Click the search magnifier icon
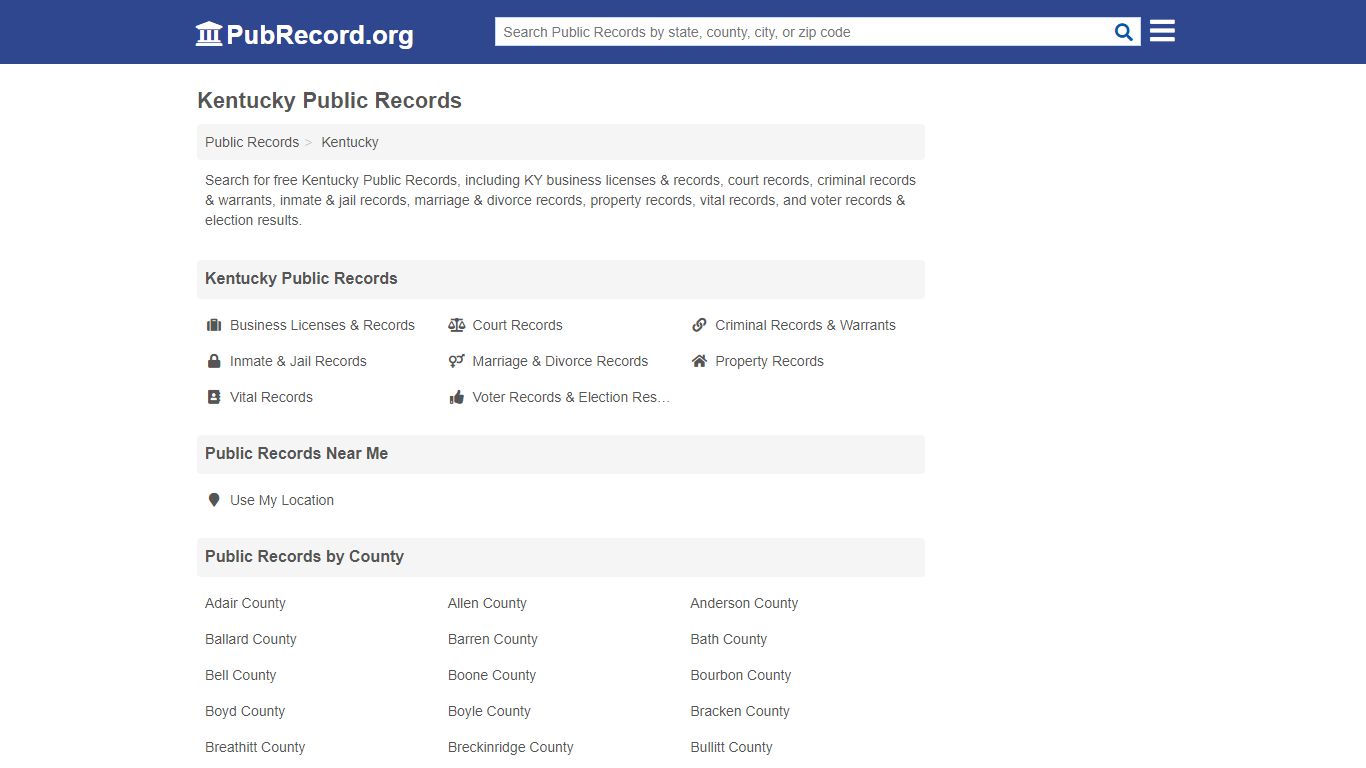This screenshot has height=768, width=1366. pos(1124,32)
